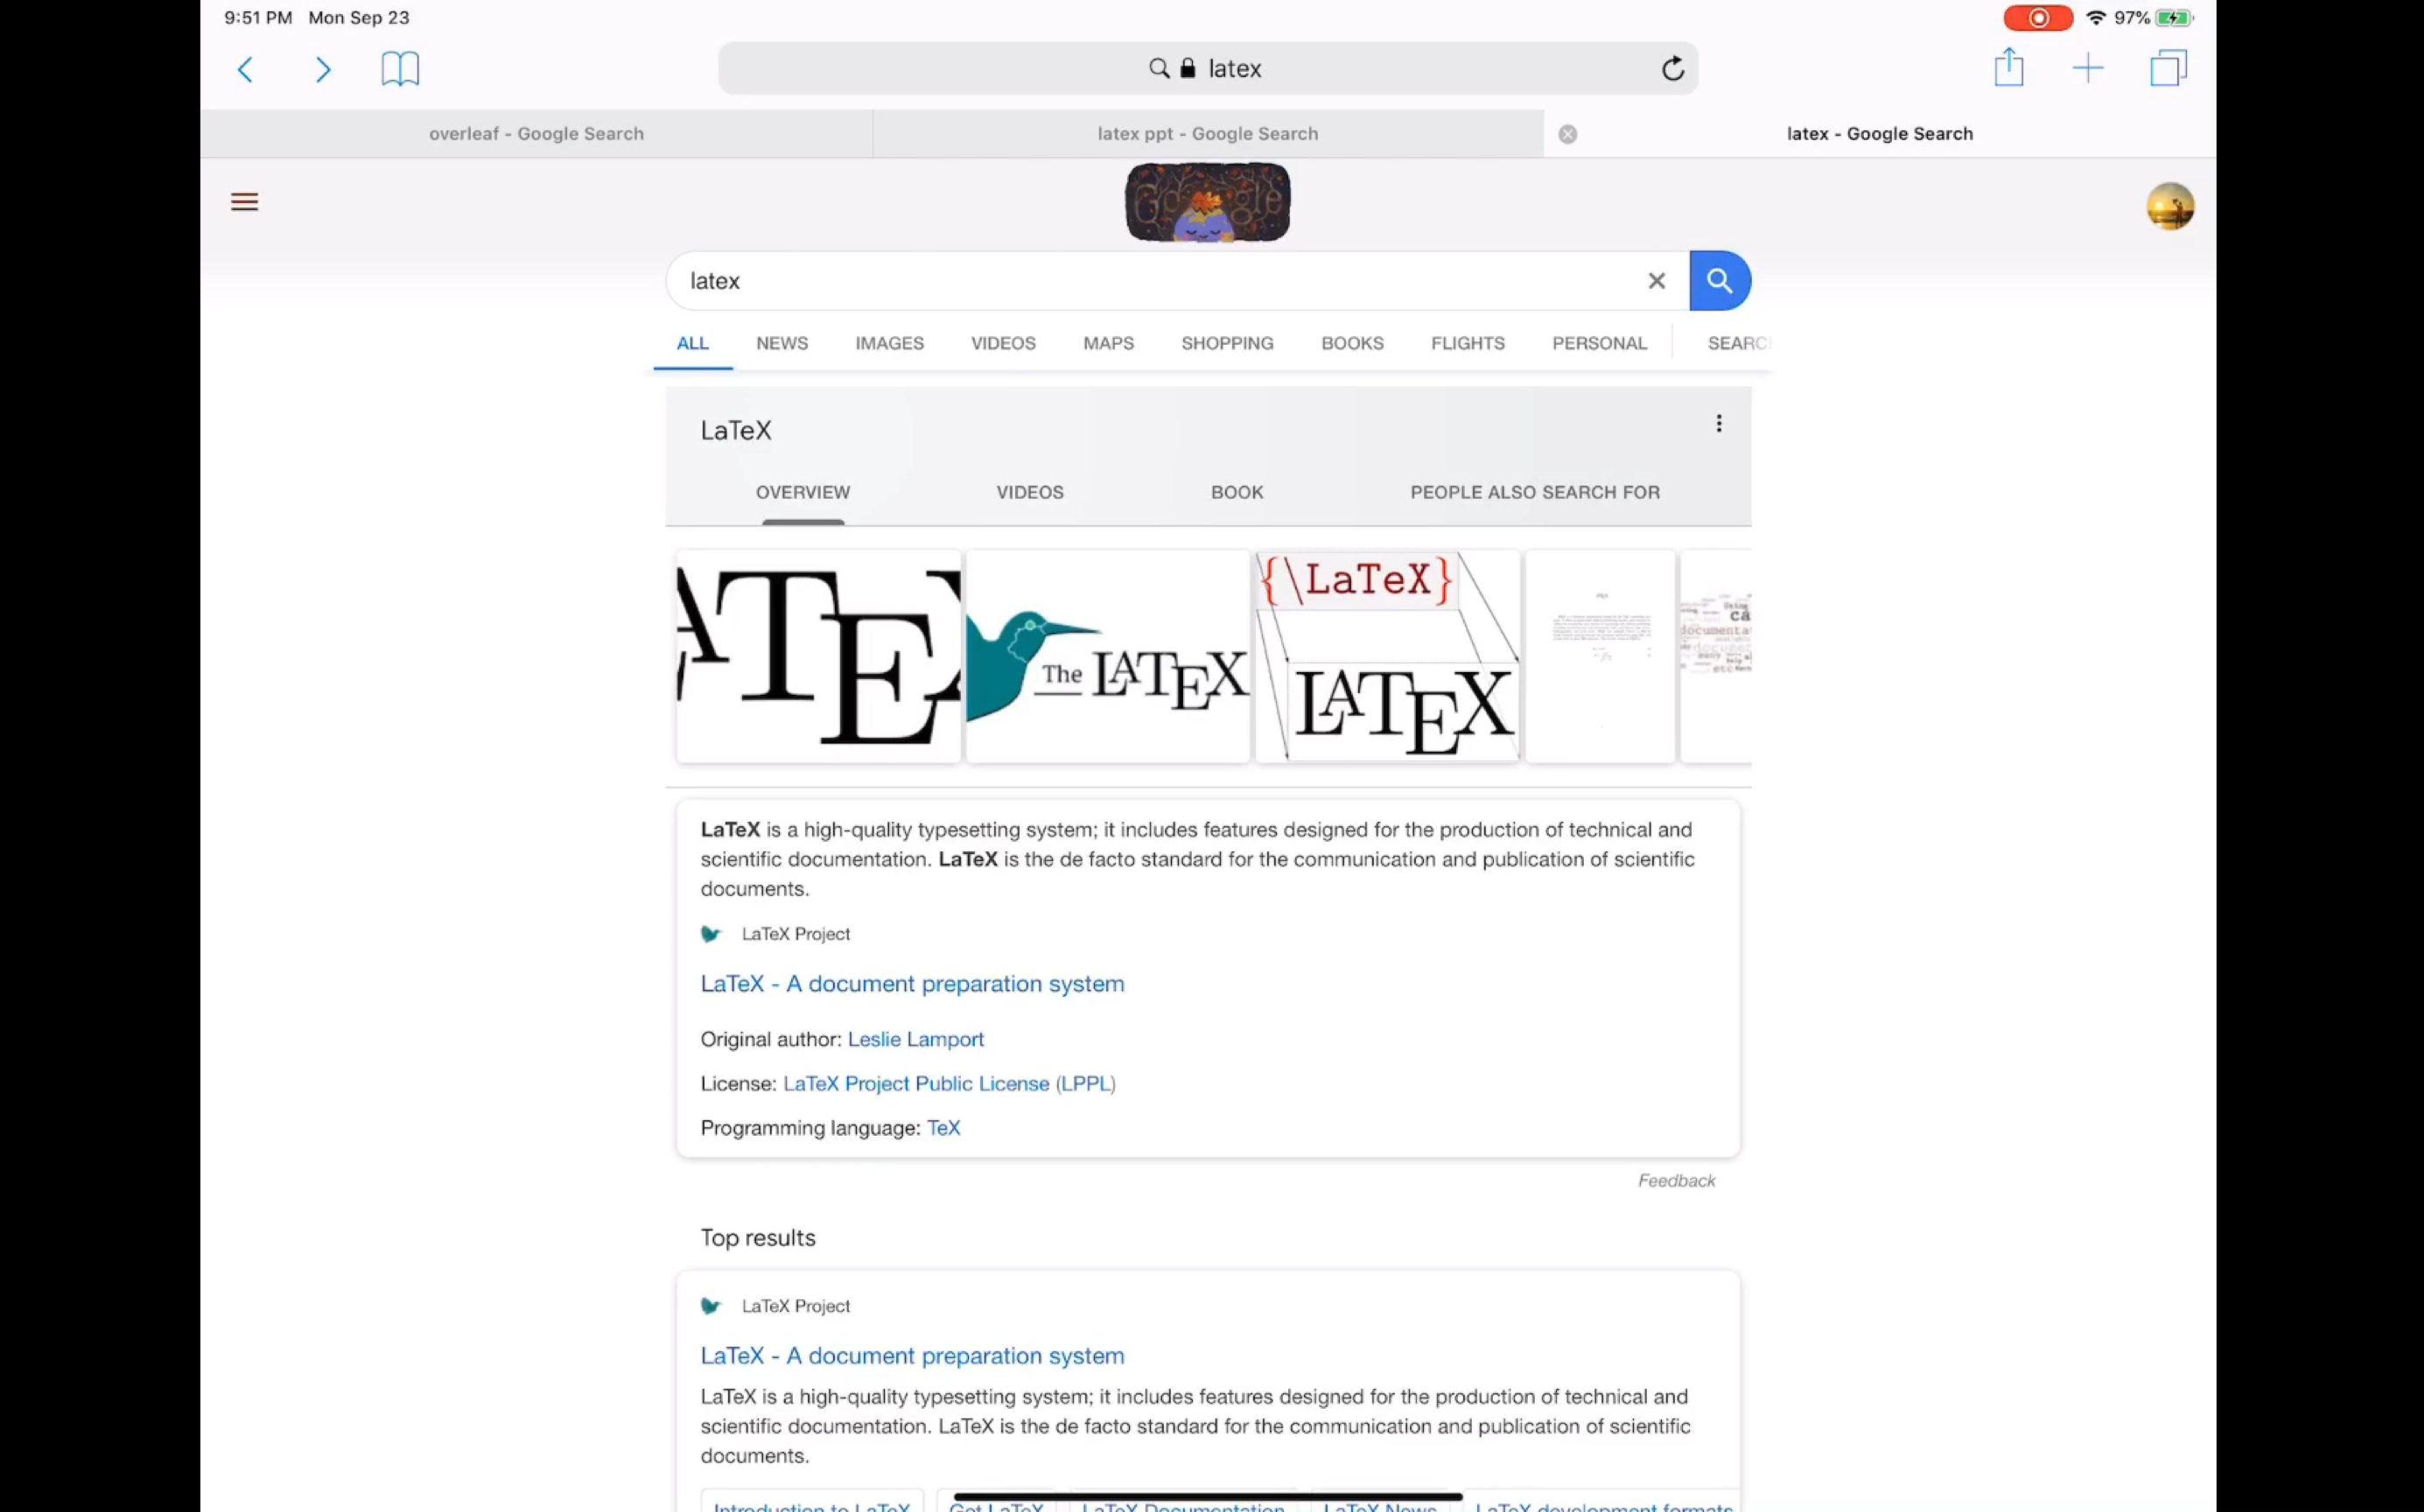Viewport: 2424px width, 1512px height.
Task: Click the forward navigation arrow icon
Action: pyautogui.click(x=322, y=68)
